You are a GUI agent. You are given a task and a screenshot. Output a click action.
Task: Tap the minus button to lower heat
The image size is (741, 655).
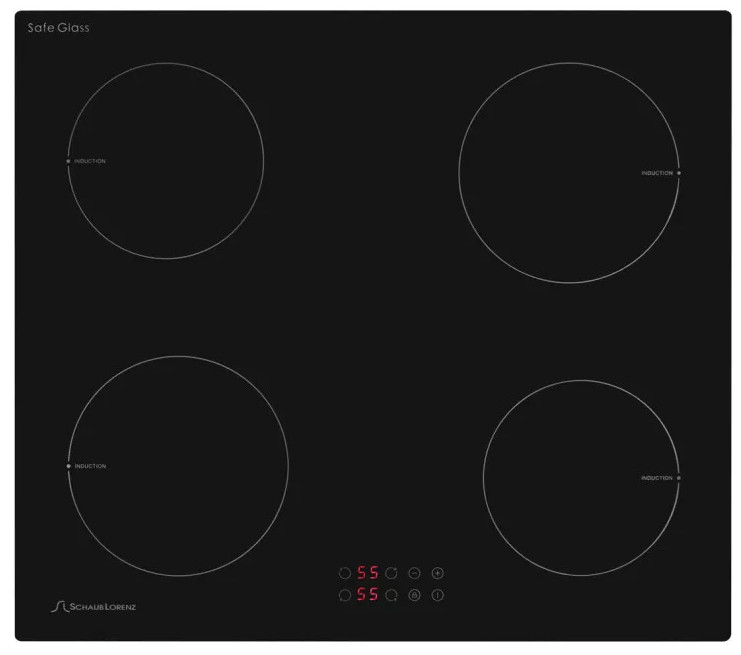click(414, 573)
